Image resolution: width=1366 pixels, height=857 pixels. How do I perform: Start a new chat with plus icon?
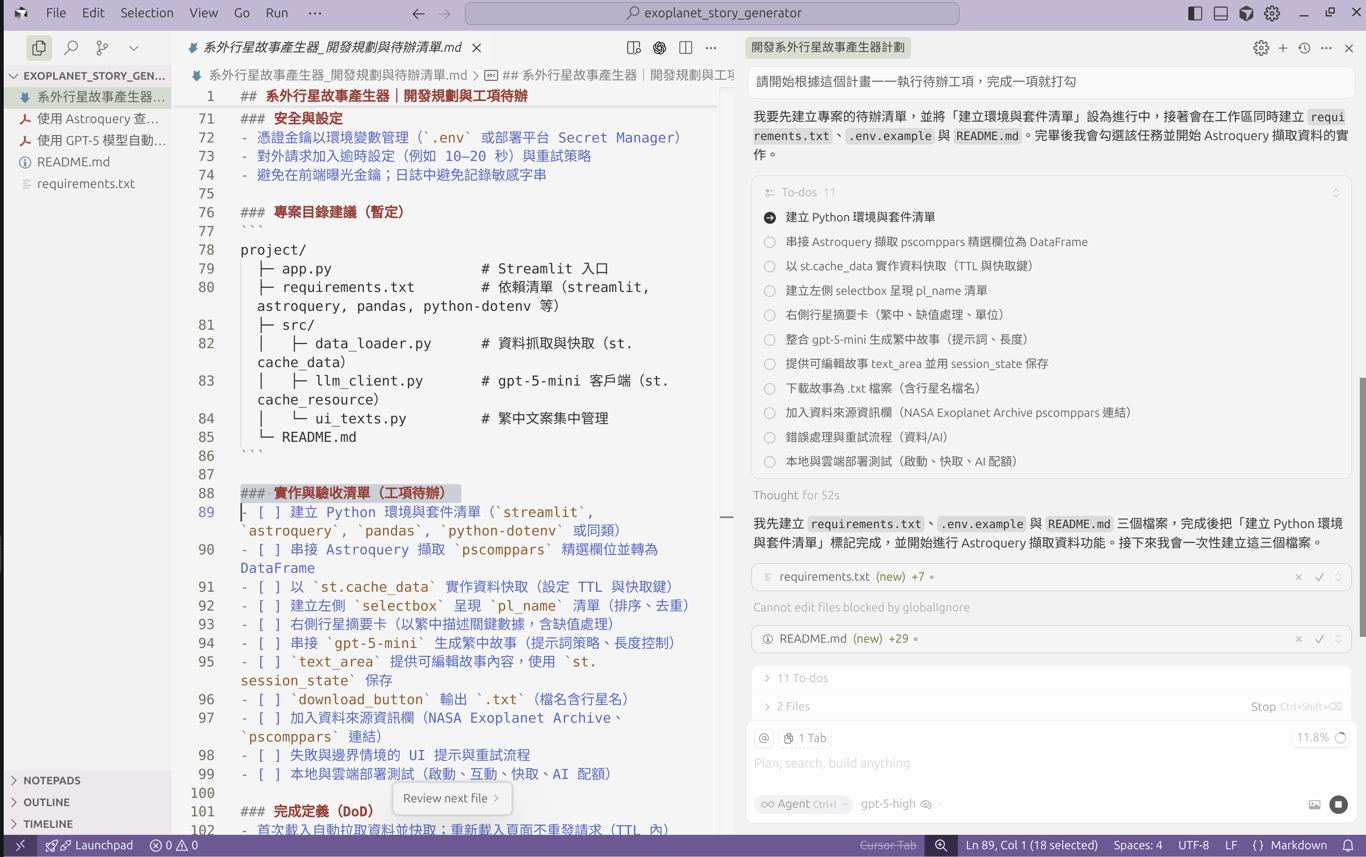tap(1283, 48)
